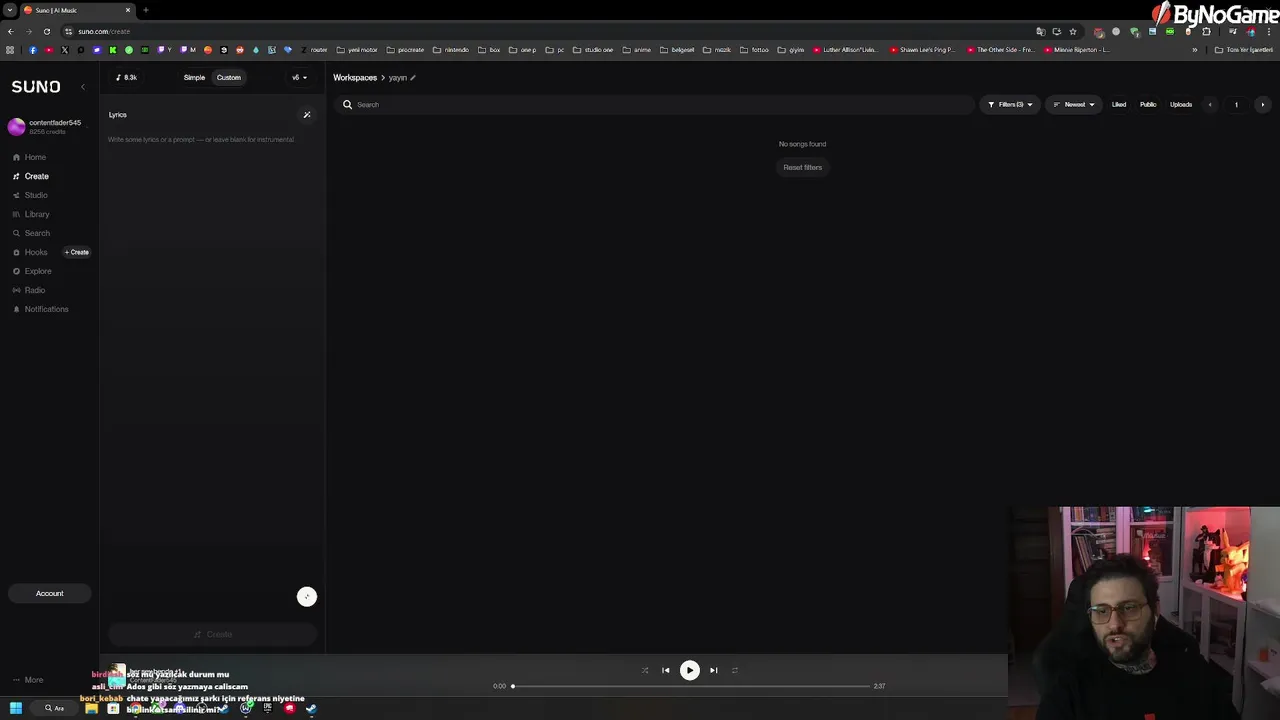Open Notifications in the sidebar
Screen dimensions: 1280x720
40,309
